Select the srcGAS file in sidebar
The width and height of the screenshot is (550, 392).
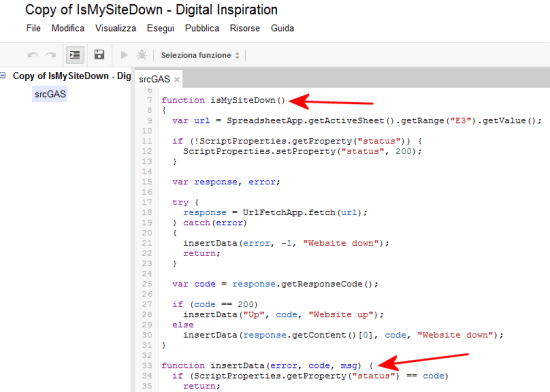coord(50,94)
